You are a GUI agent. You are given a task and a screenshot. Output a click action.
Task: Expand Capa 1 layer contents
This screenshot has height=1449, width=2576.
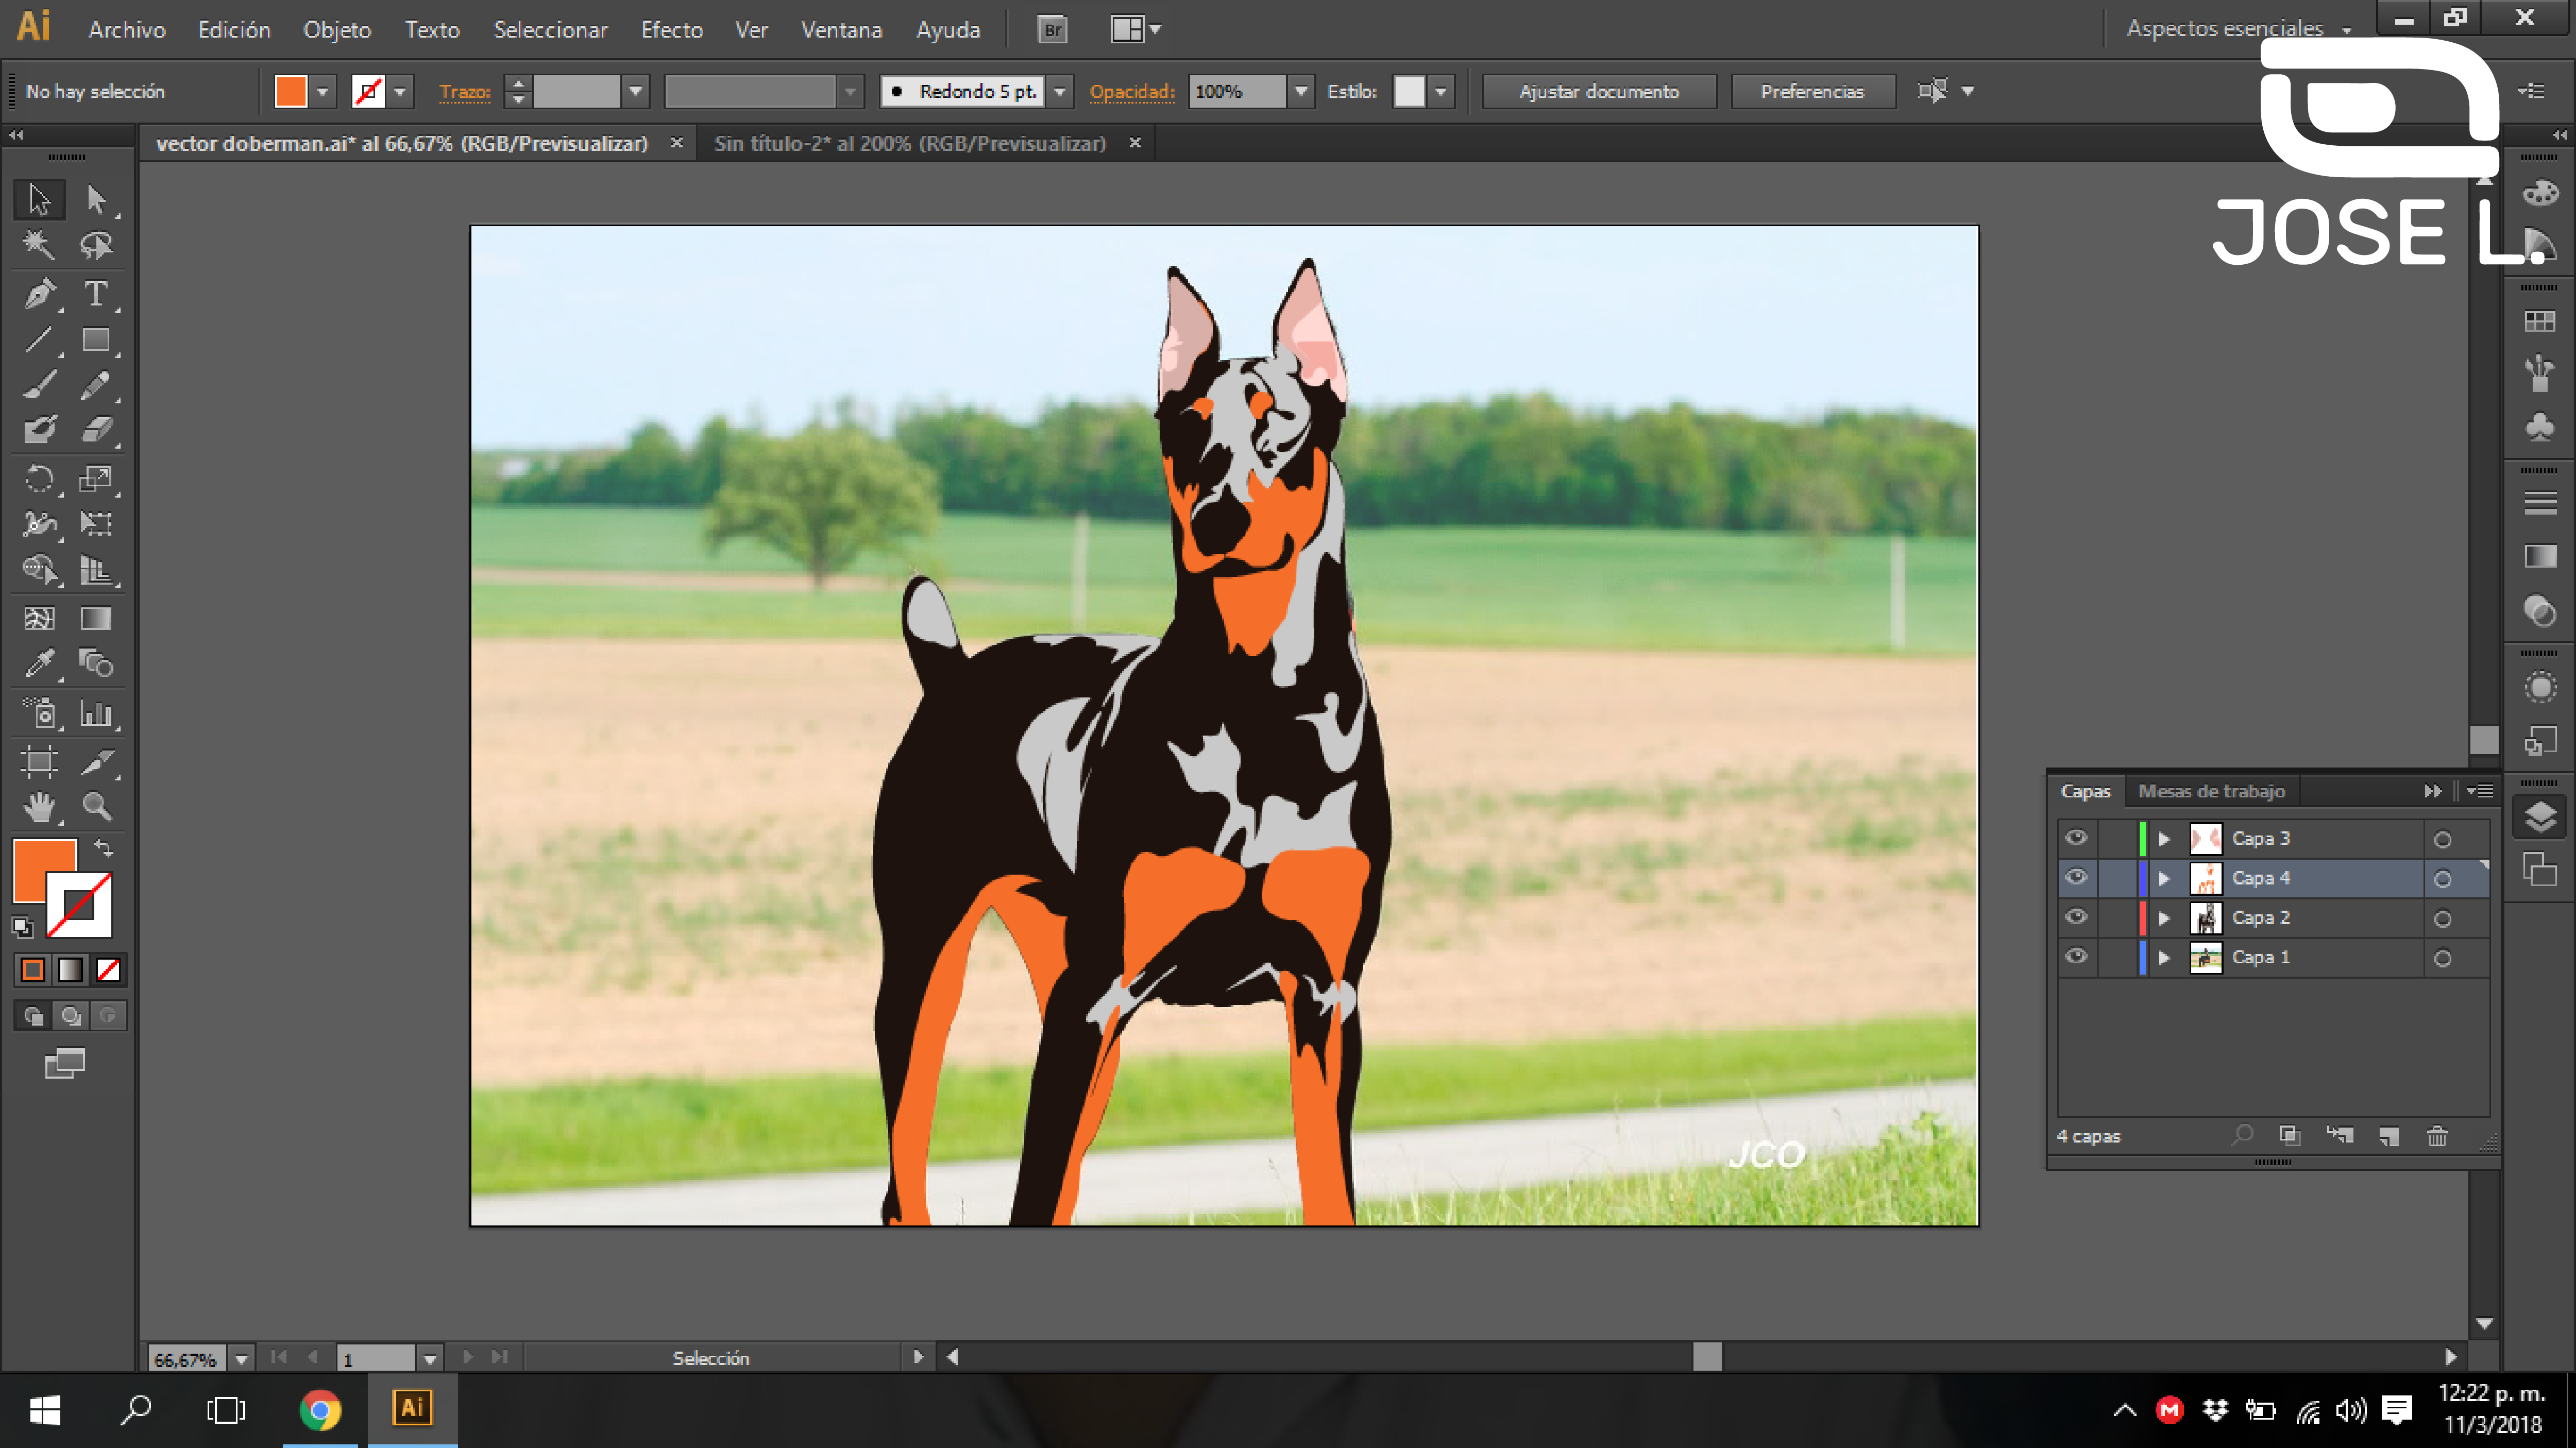tap(2164, 958)
